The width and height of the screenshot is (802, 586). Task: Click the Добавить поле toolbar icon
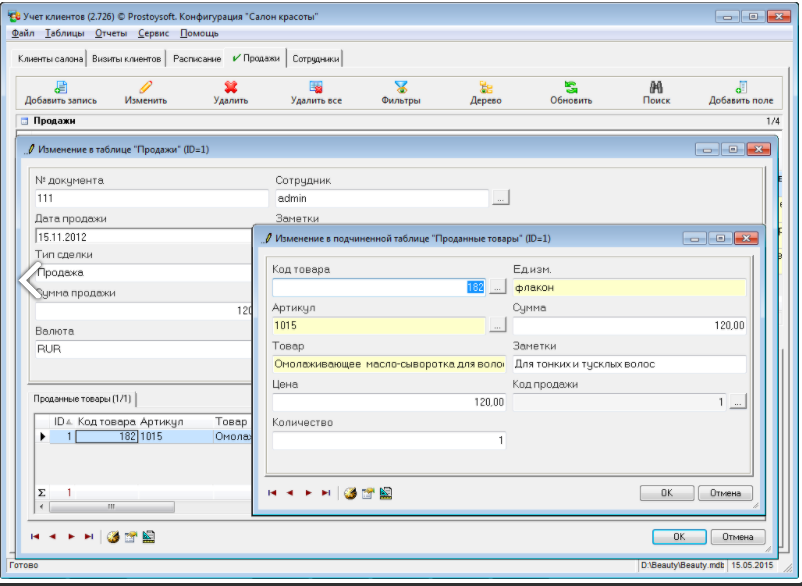point(741,87)
